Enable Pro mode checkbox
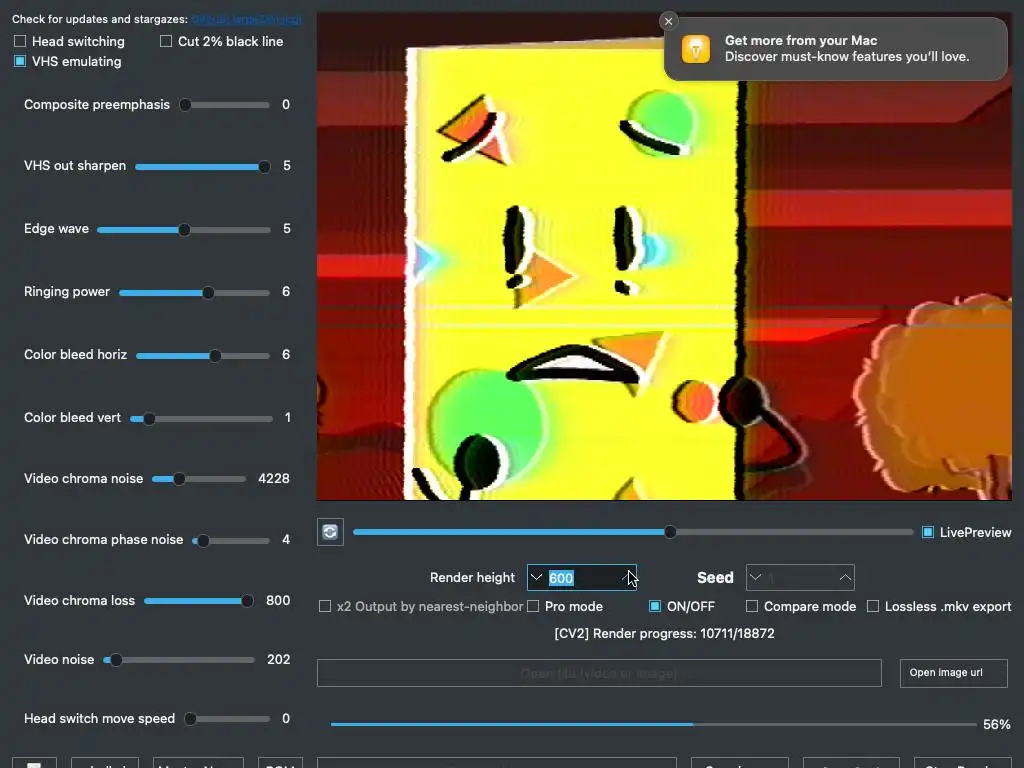1024x768 pixels. pyautogui.click(x=533, y=606)
